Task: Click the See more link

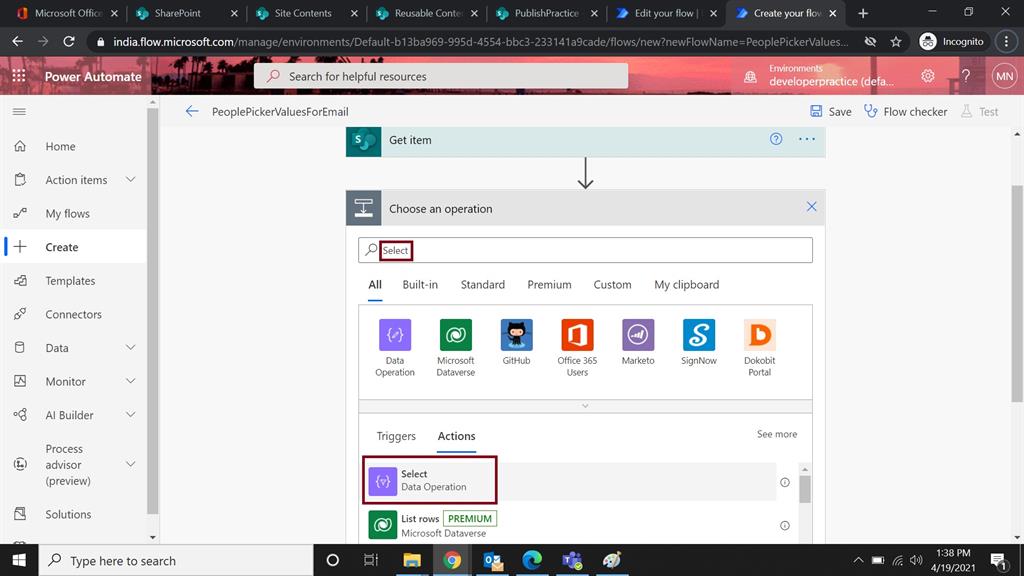Action: [x=776, y=434]
